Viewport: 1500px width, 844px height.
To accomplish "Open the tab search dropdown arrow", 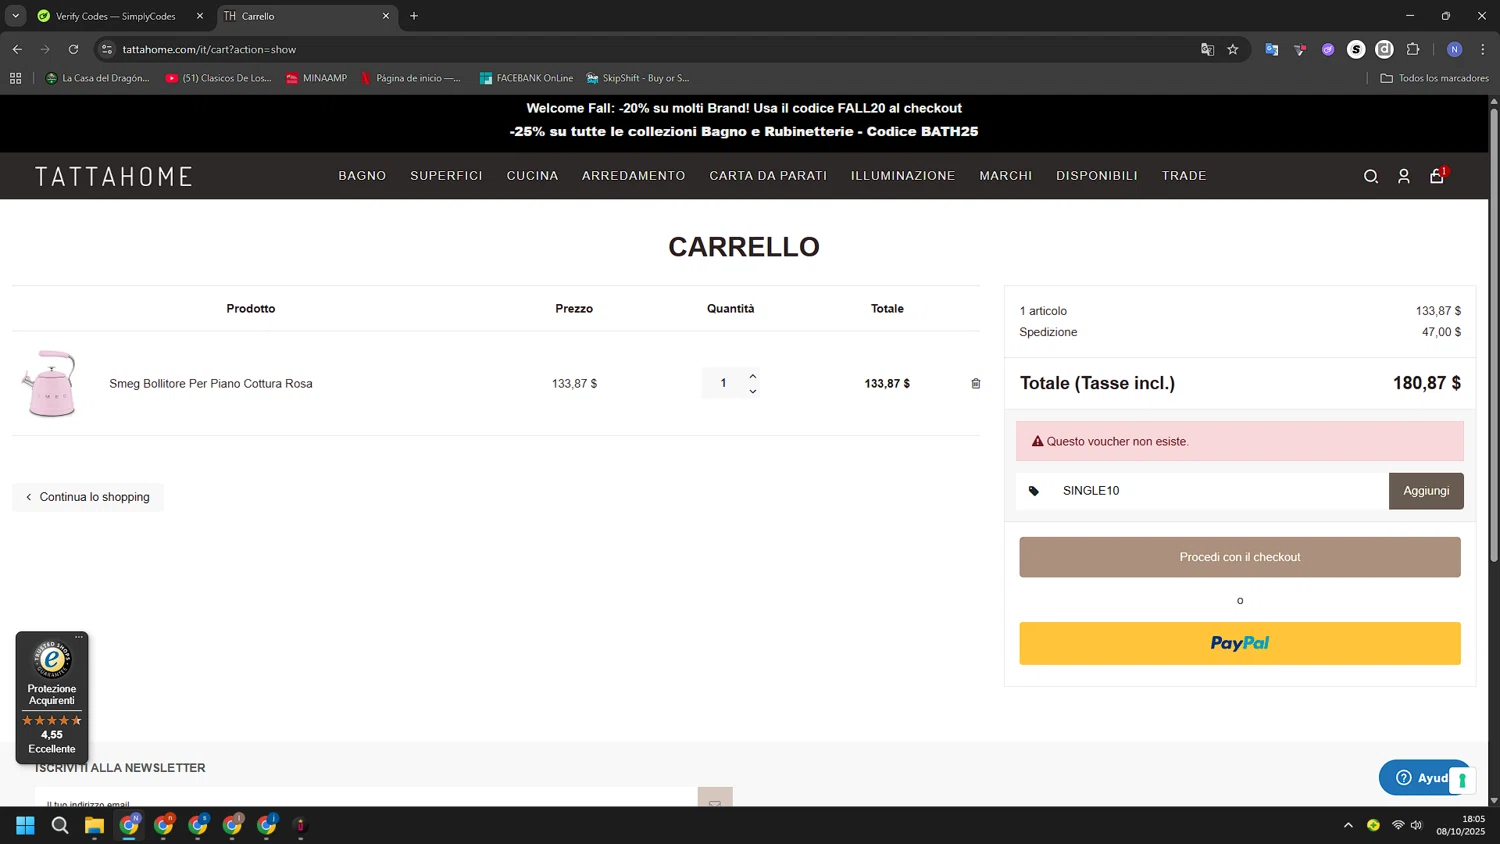I will point(15,16).
